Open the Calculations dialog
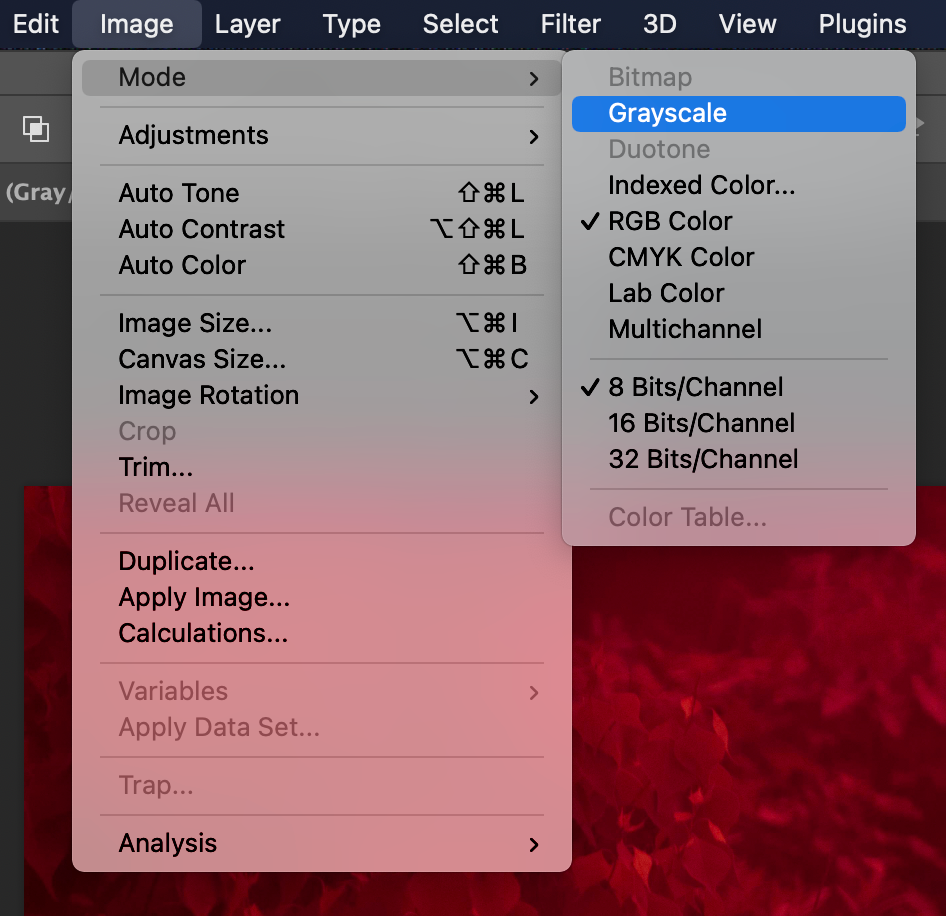Image resolution: width=946 pixels, height=916 pixels. pyautogui.click(x=203, y=634)
